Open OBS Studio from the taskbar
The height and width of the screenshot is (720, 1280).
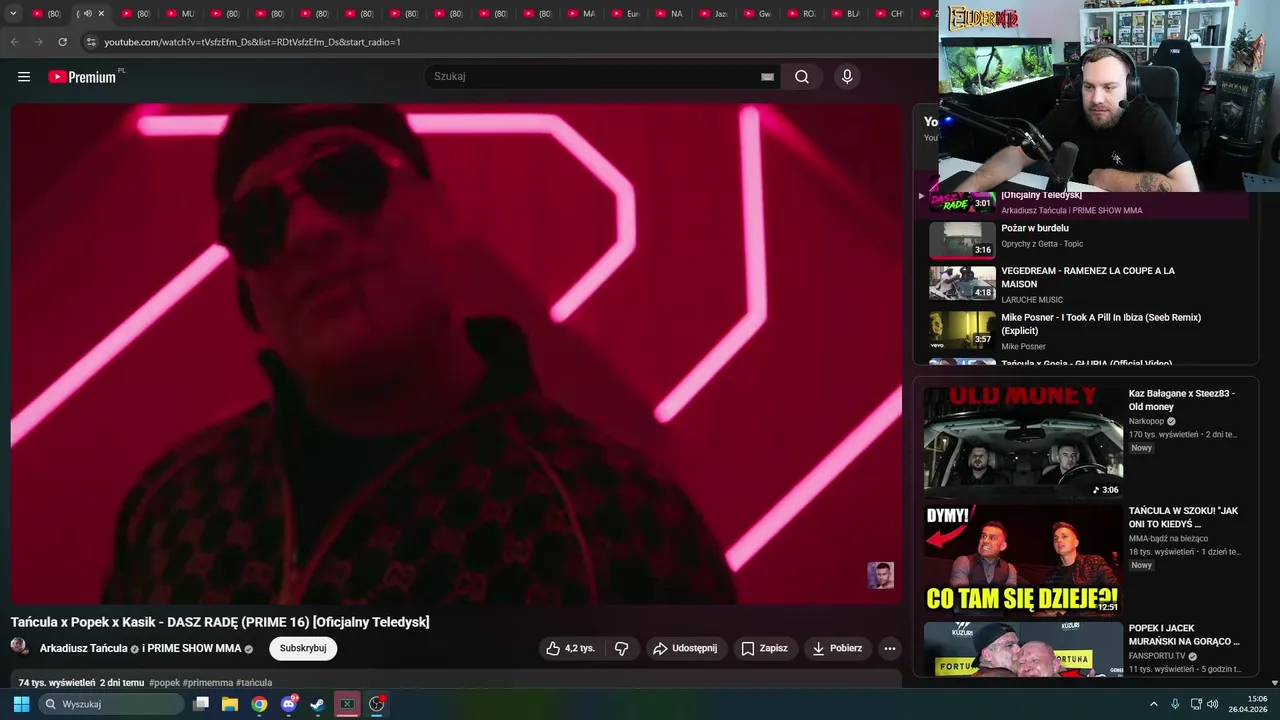click(x=377, y=704)
